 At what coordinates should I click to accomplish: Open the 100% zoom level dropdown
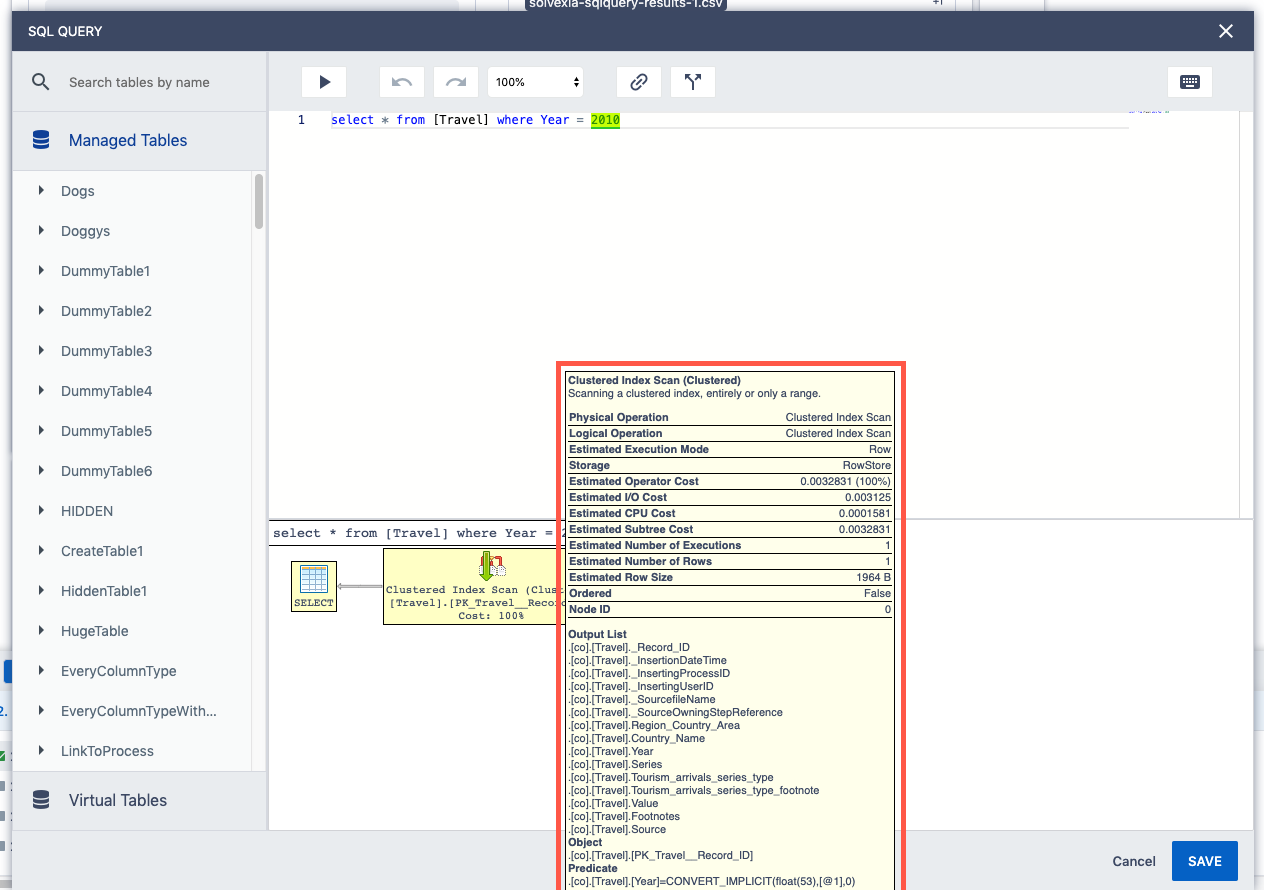[536, 82]
